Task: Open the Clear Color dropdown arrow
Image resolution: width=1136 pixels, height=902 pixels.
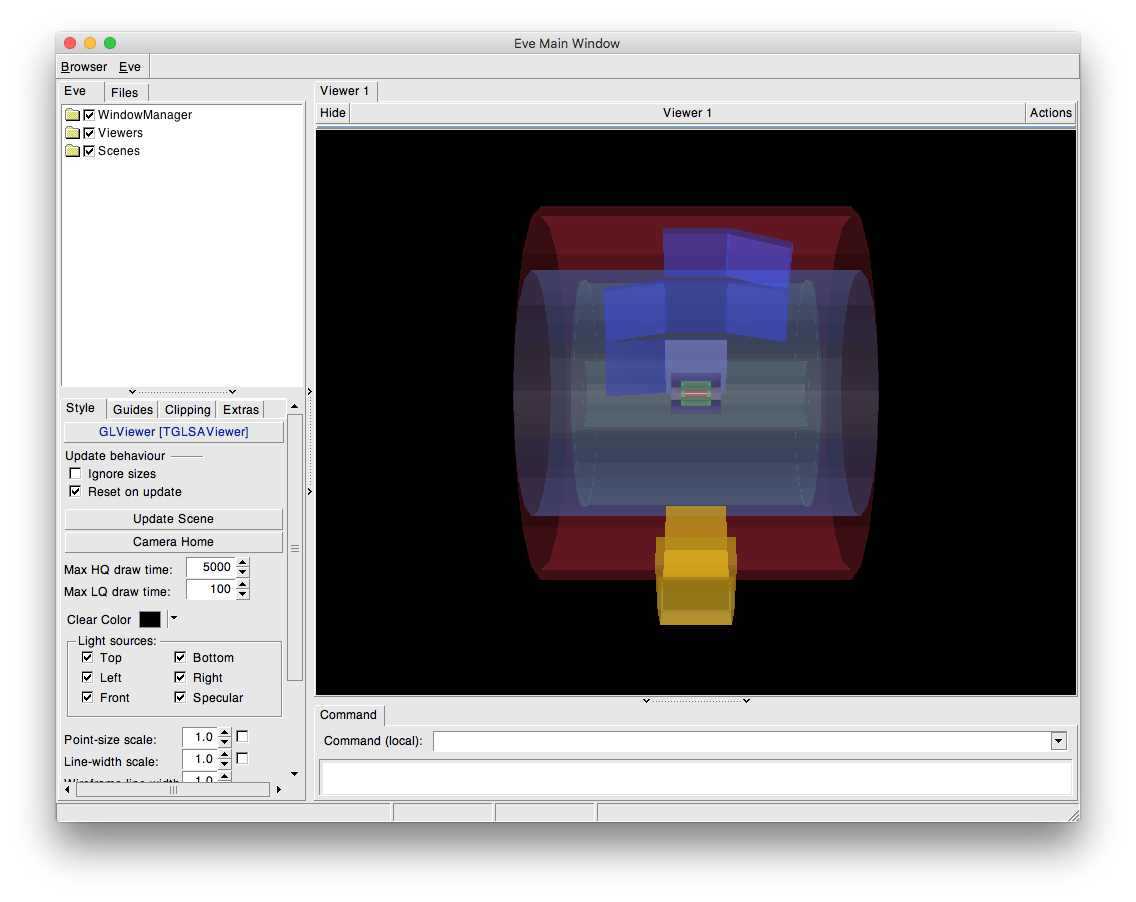Action: 172,619
